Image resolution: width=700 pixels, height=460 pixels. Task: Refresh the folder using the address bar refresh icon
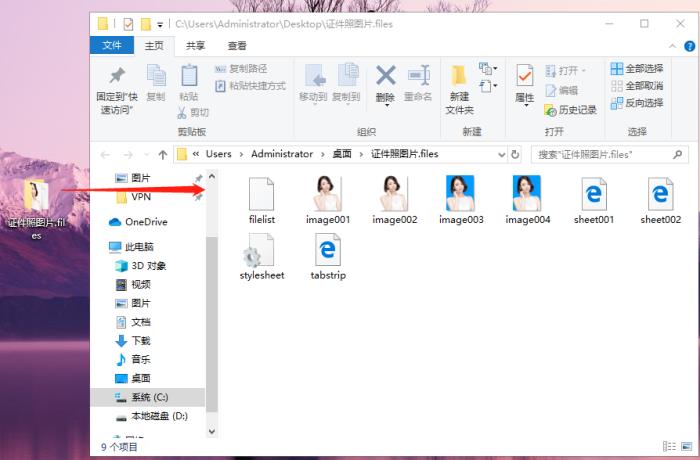[x=515, y=155]
